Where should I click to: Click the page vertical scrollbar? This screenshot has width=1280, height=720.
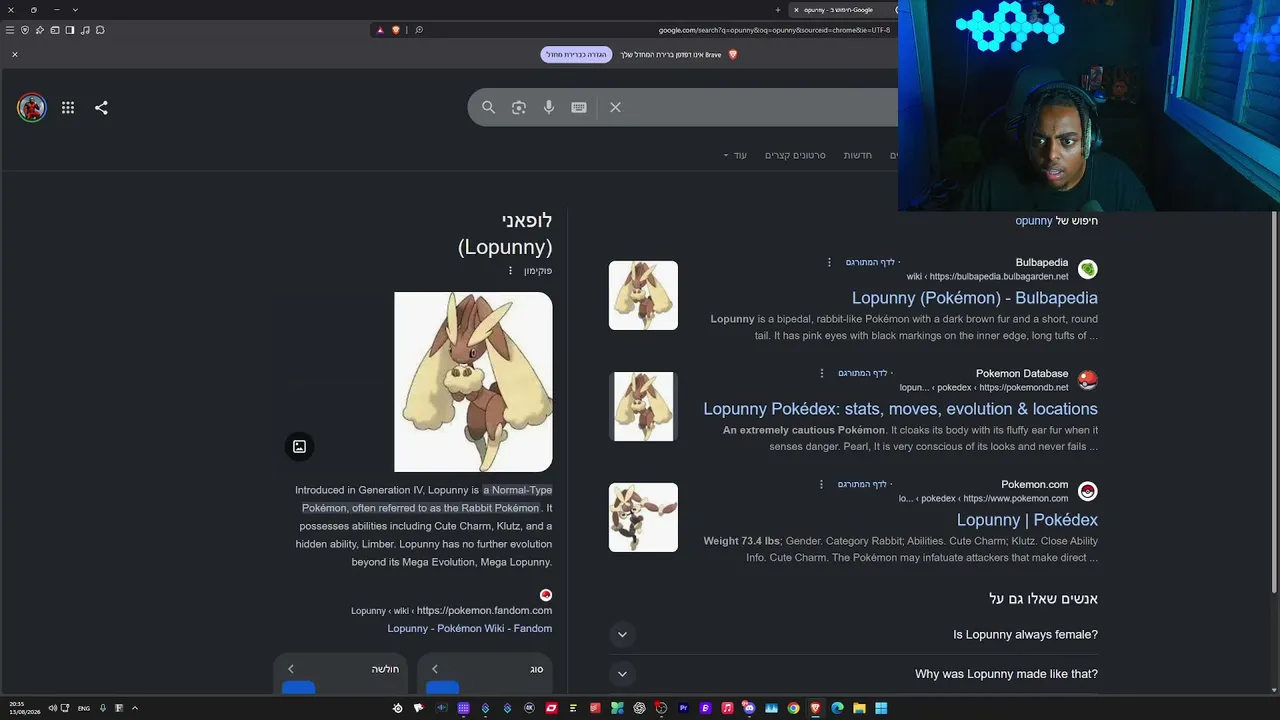[1274, 400]
